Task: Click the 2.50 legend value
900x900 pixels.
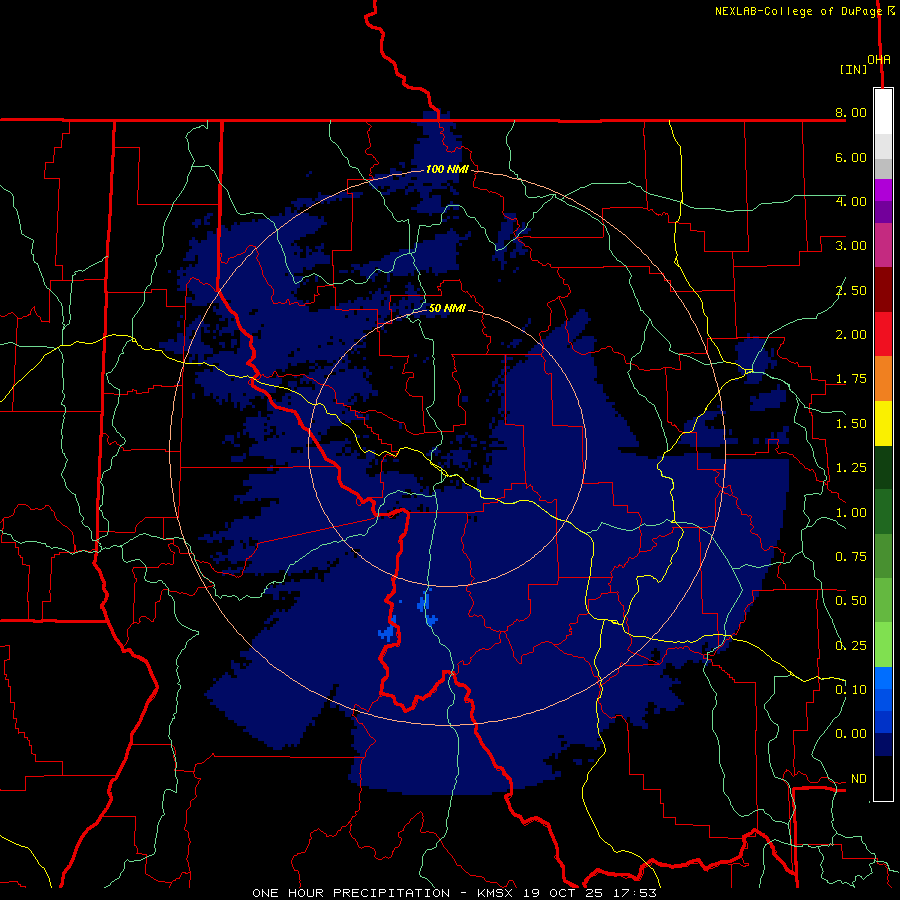Action: point(851,290)
